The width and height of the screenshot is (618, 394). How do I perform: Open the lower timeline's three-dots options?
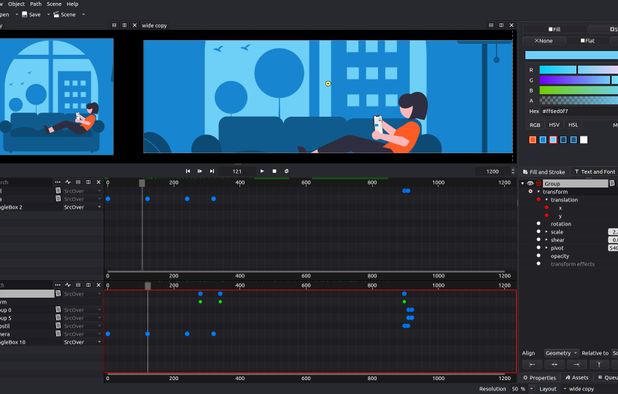(x=58, y=285)
